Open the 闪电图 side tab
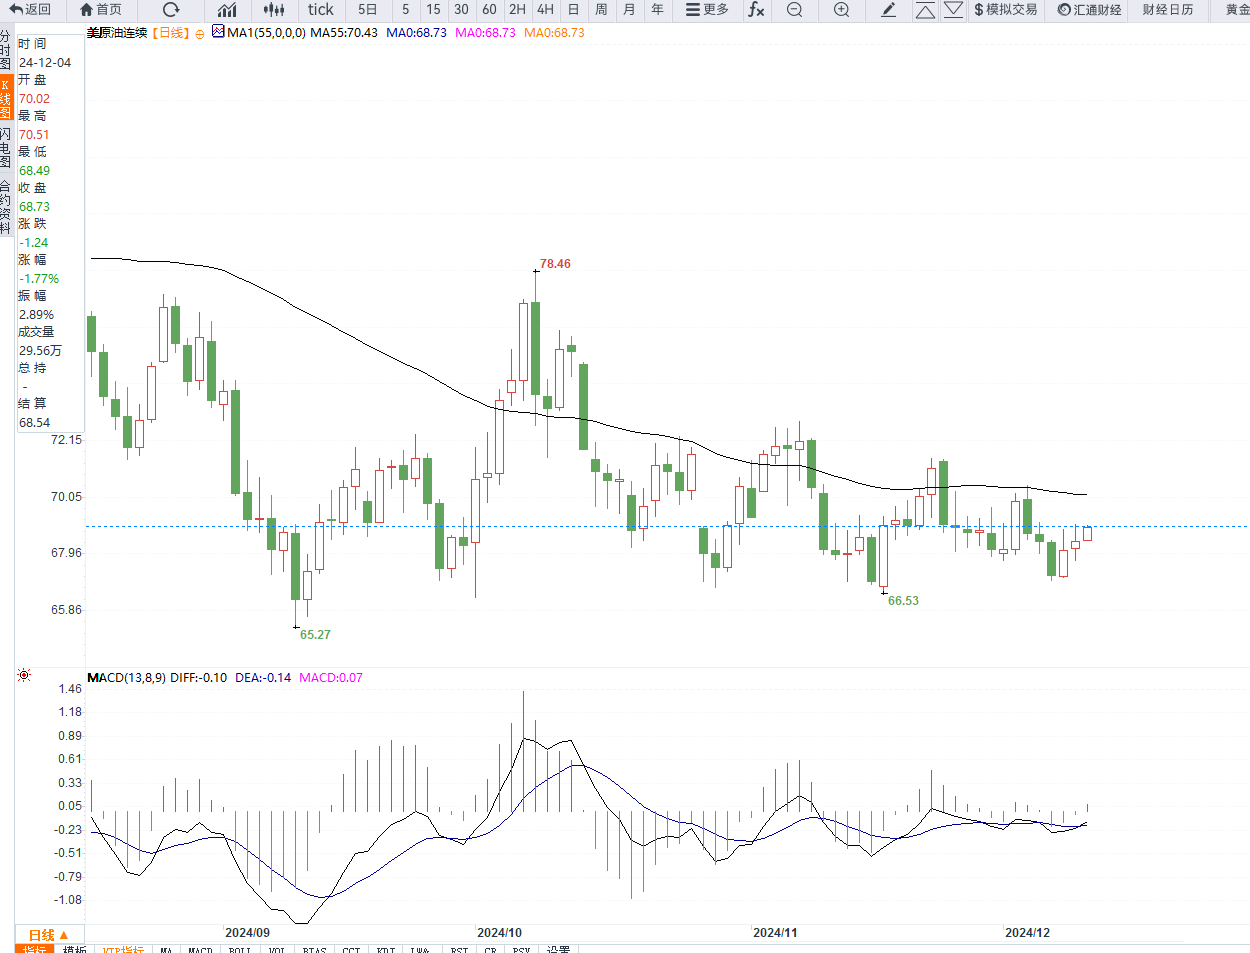This screenshot has height=953, width=1250. 6,147
